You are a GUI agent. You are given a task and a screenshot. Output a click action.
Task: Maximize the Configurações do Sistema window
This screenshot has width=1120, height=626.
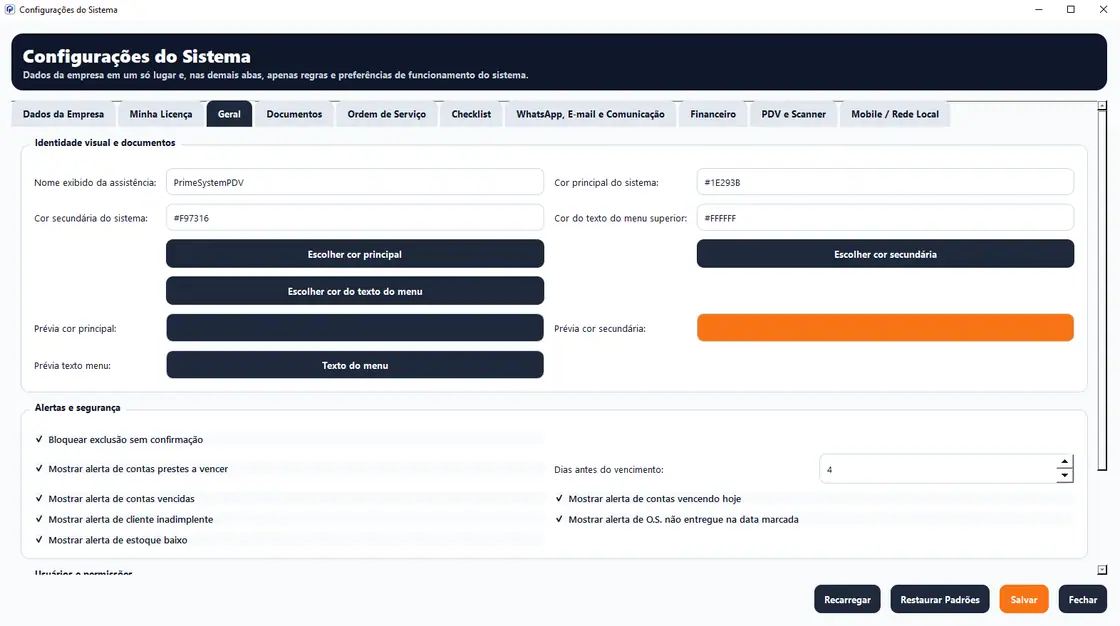coord(1071,9)
